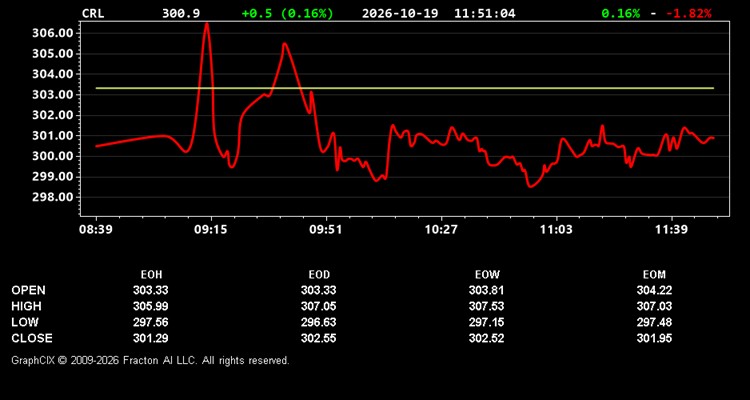Click the 11:39 time axis label
Viewport: 750px width, 400px height.
coord(672,230)
